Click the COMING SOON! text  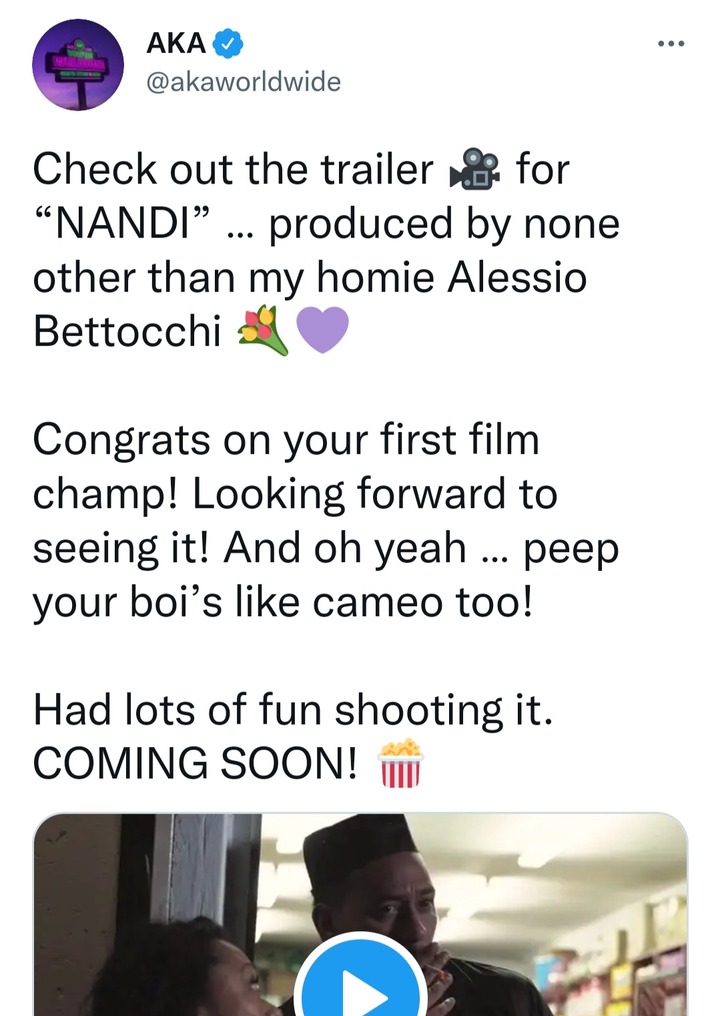(195, 763)
